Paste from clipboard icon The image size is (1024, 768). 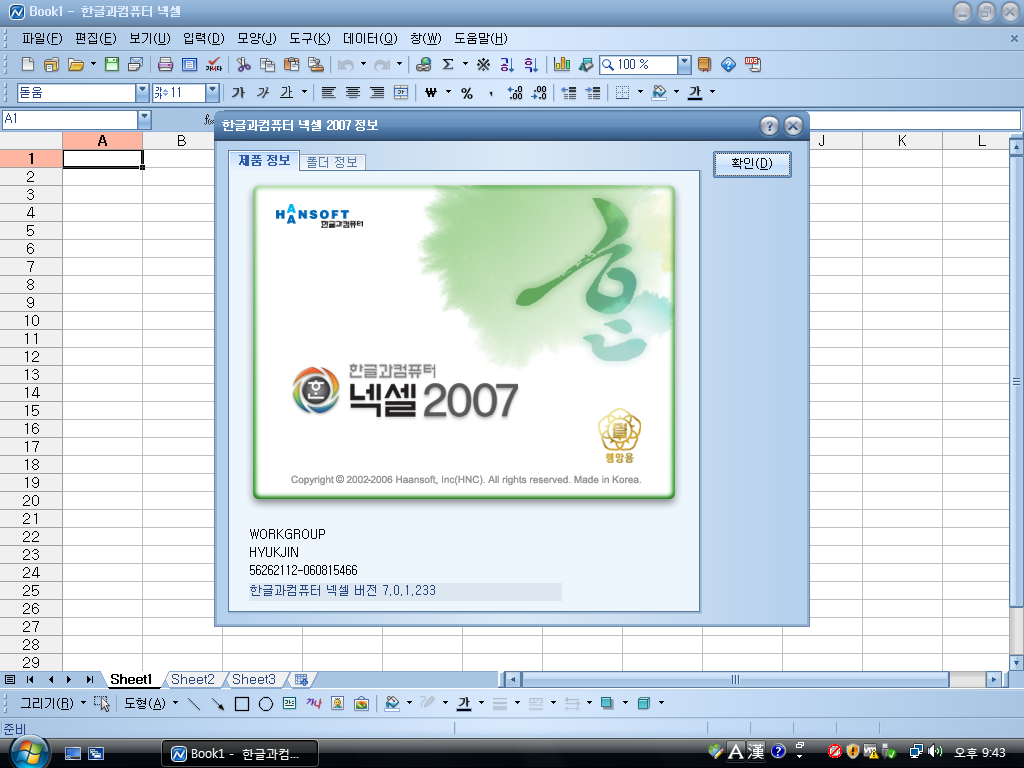(x=291, y=64)
